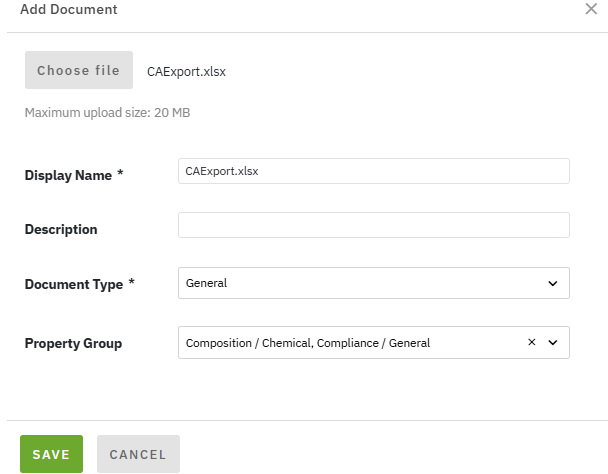Click the Maximum upload size hint text
Screen dimensions: 608x474
pos(107,112)
